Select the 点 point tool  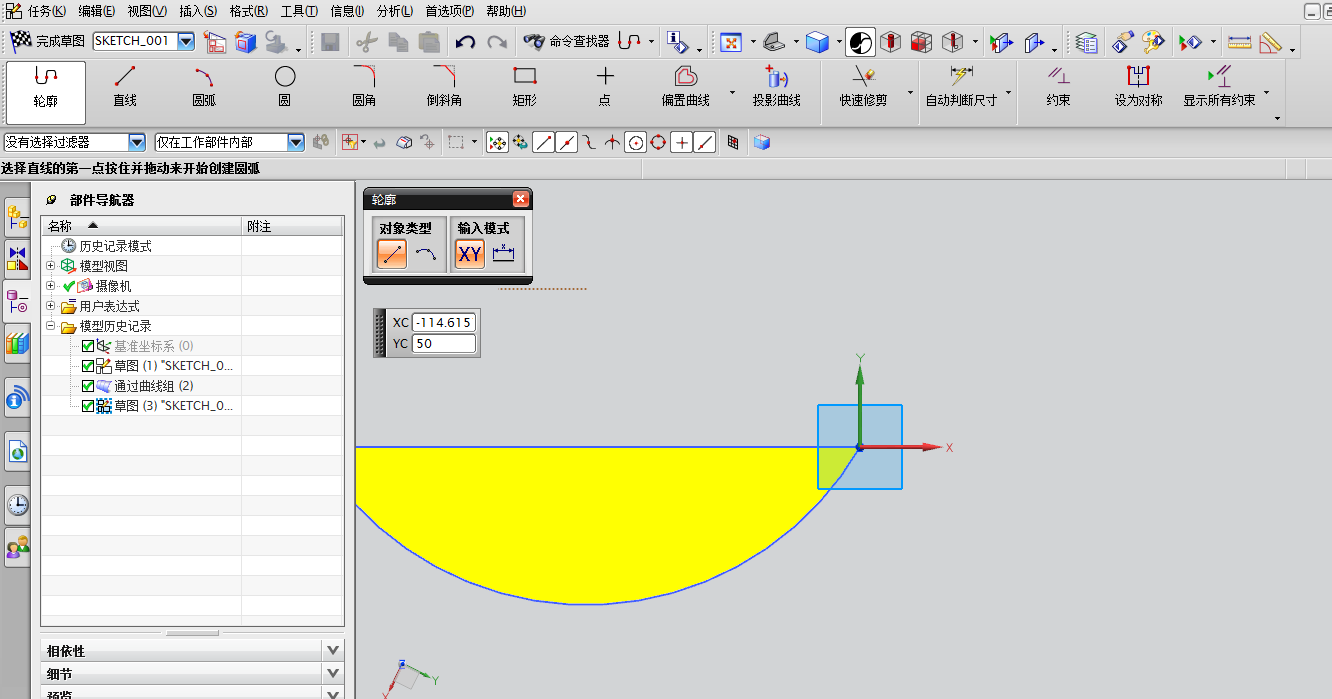[x=605, y=87]
